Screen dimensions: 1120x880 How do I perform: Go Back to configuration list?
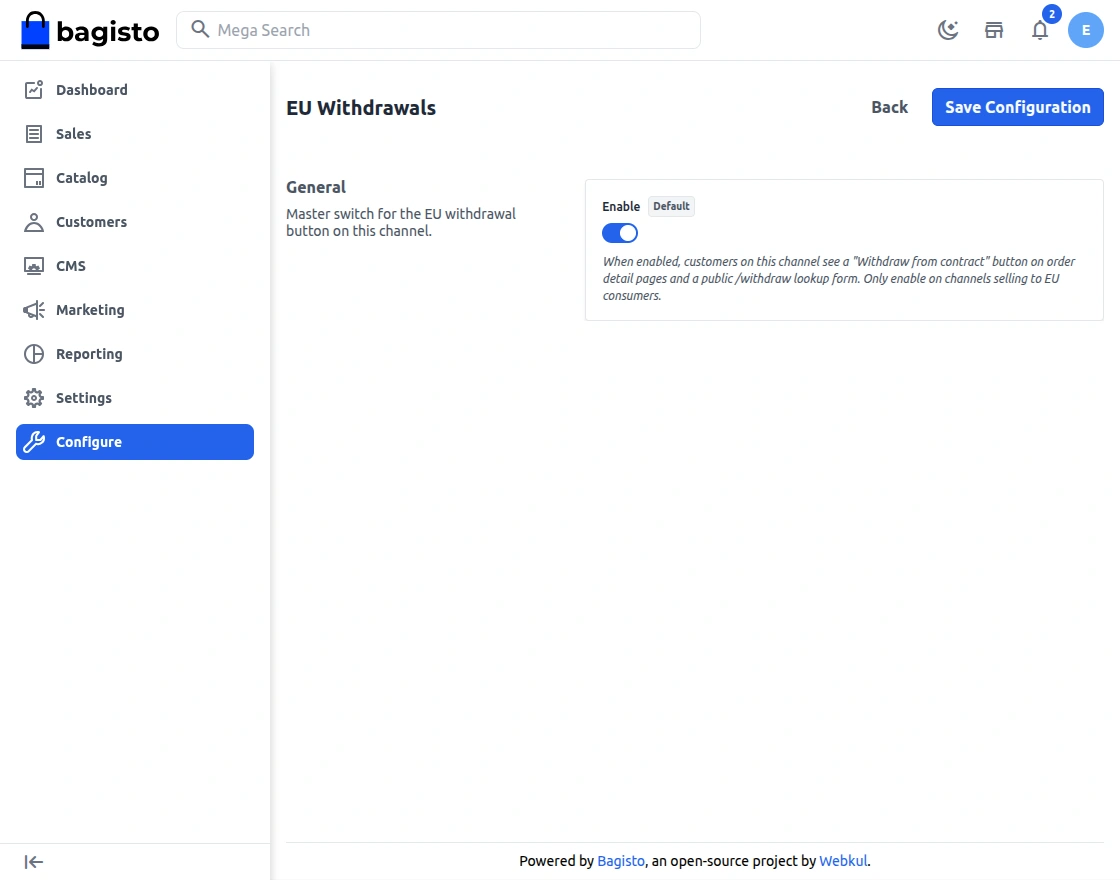(889, 107)
